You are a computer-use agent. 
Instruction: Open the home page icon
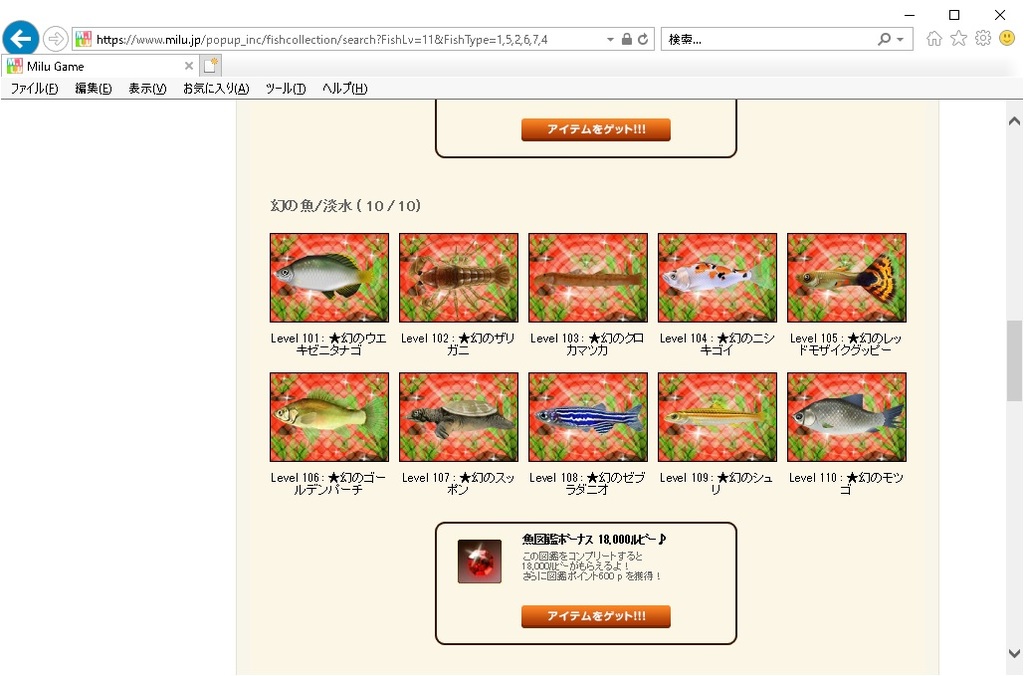click(935, 39)
